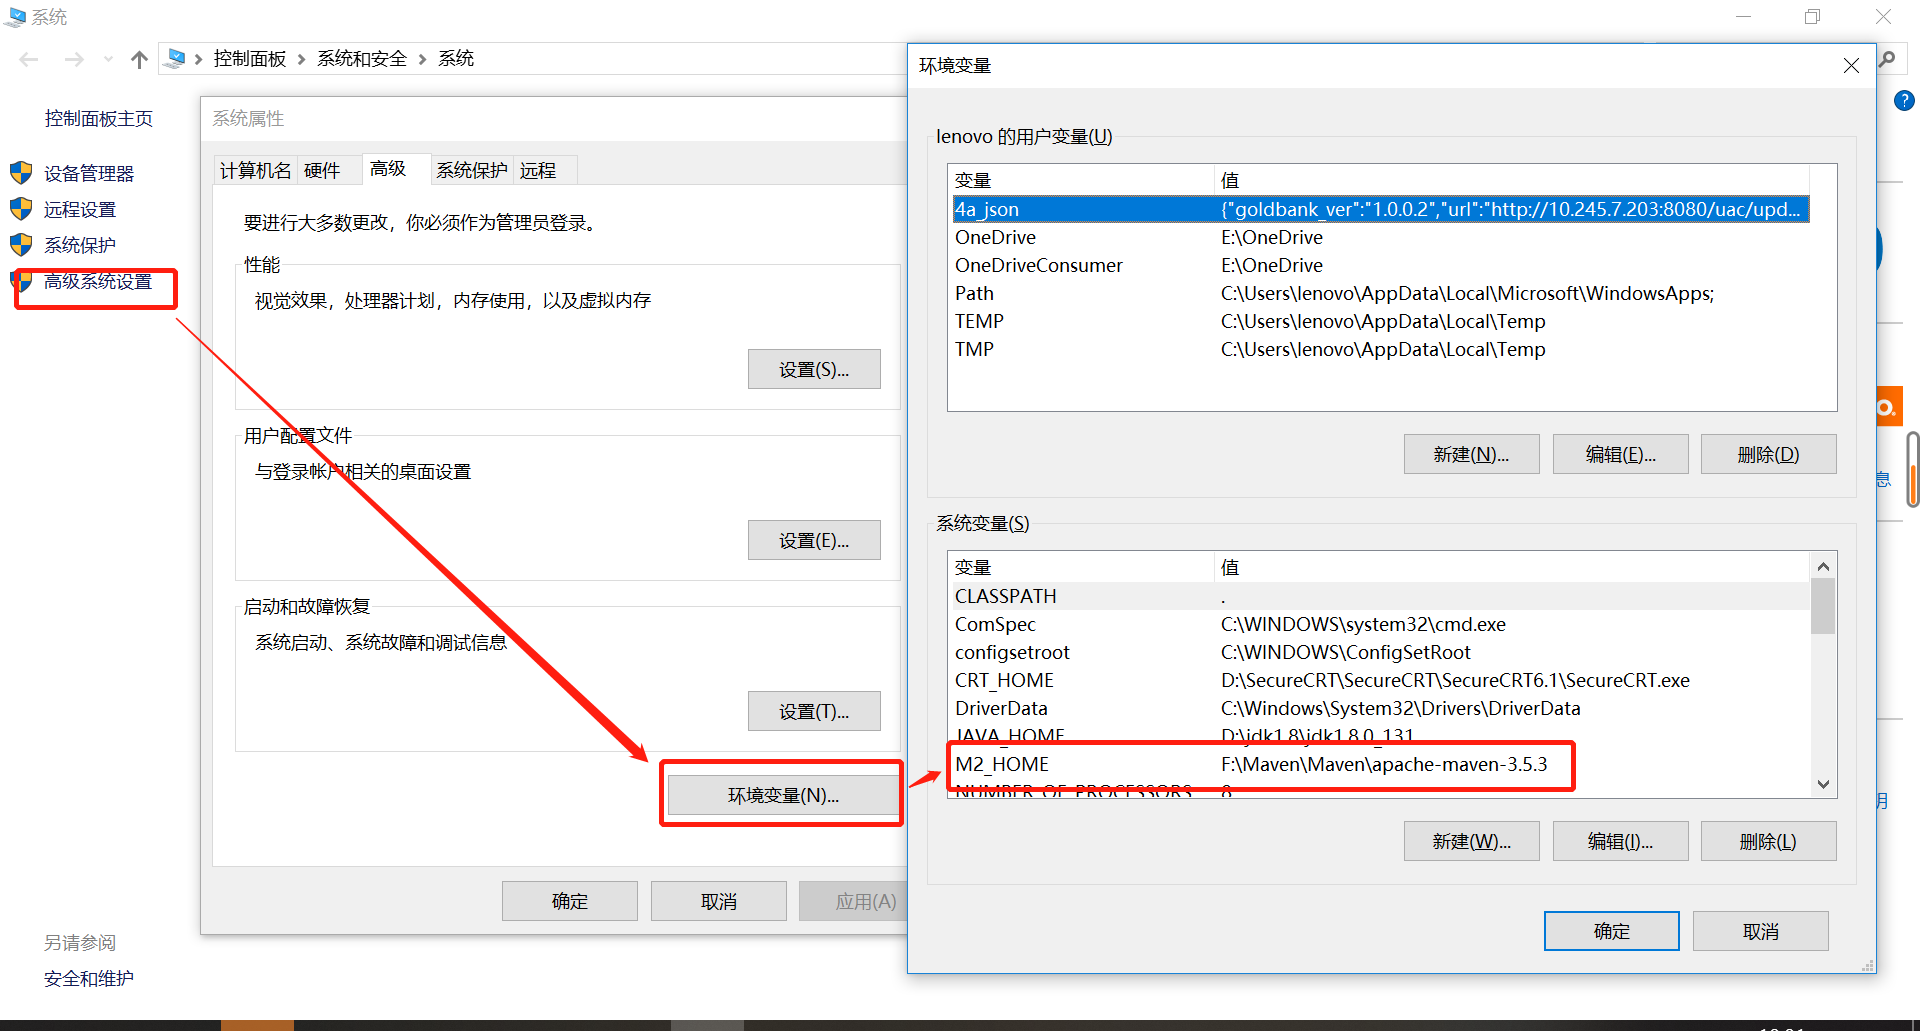
Task: Open 高级系统设置 link
Action: click(x=98, y=282)
